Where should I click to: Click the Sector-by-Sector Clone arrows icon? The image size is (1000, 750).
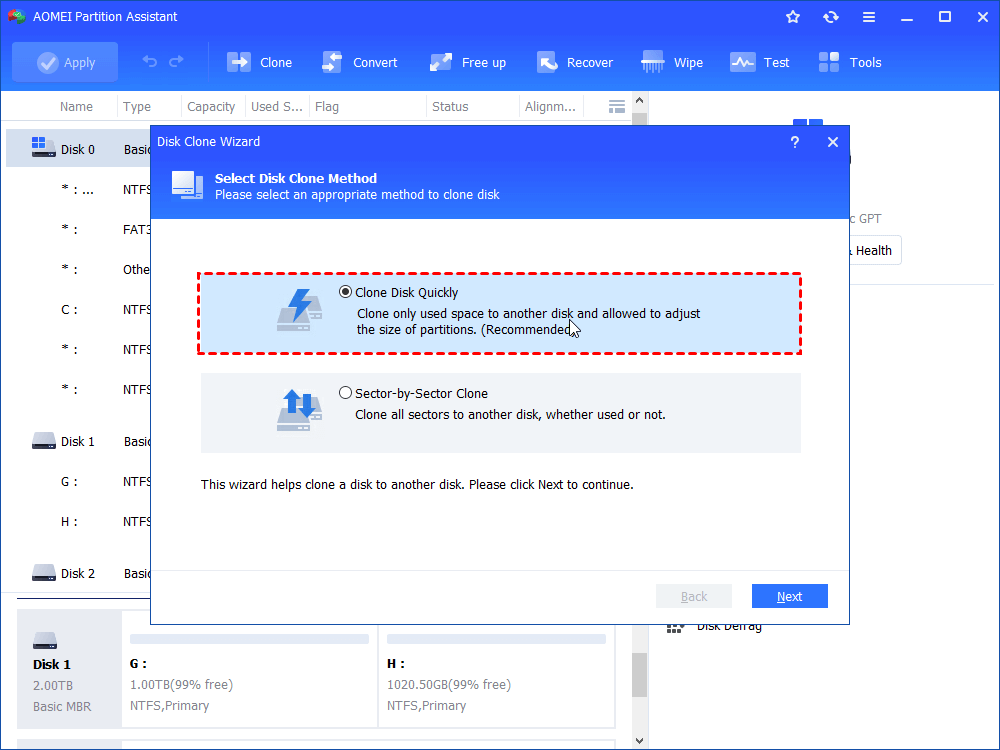pos(300,410)
